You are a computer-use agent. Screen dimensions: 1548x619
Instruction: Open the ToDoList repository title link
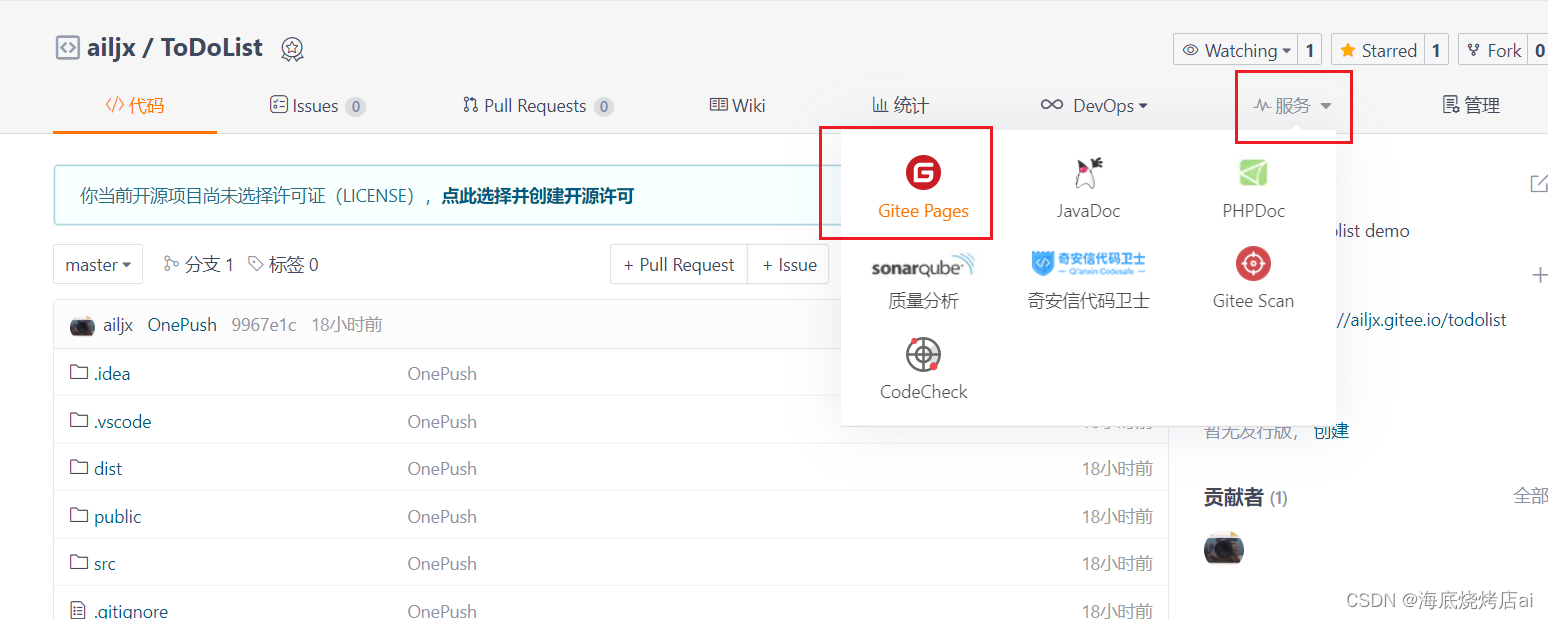pyautogui.click(x=212, y=47)
